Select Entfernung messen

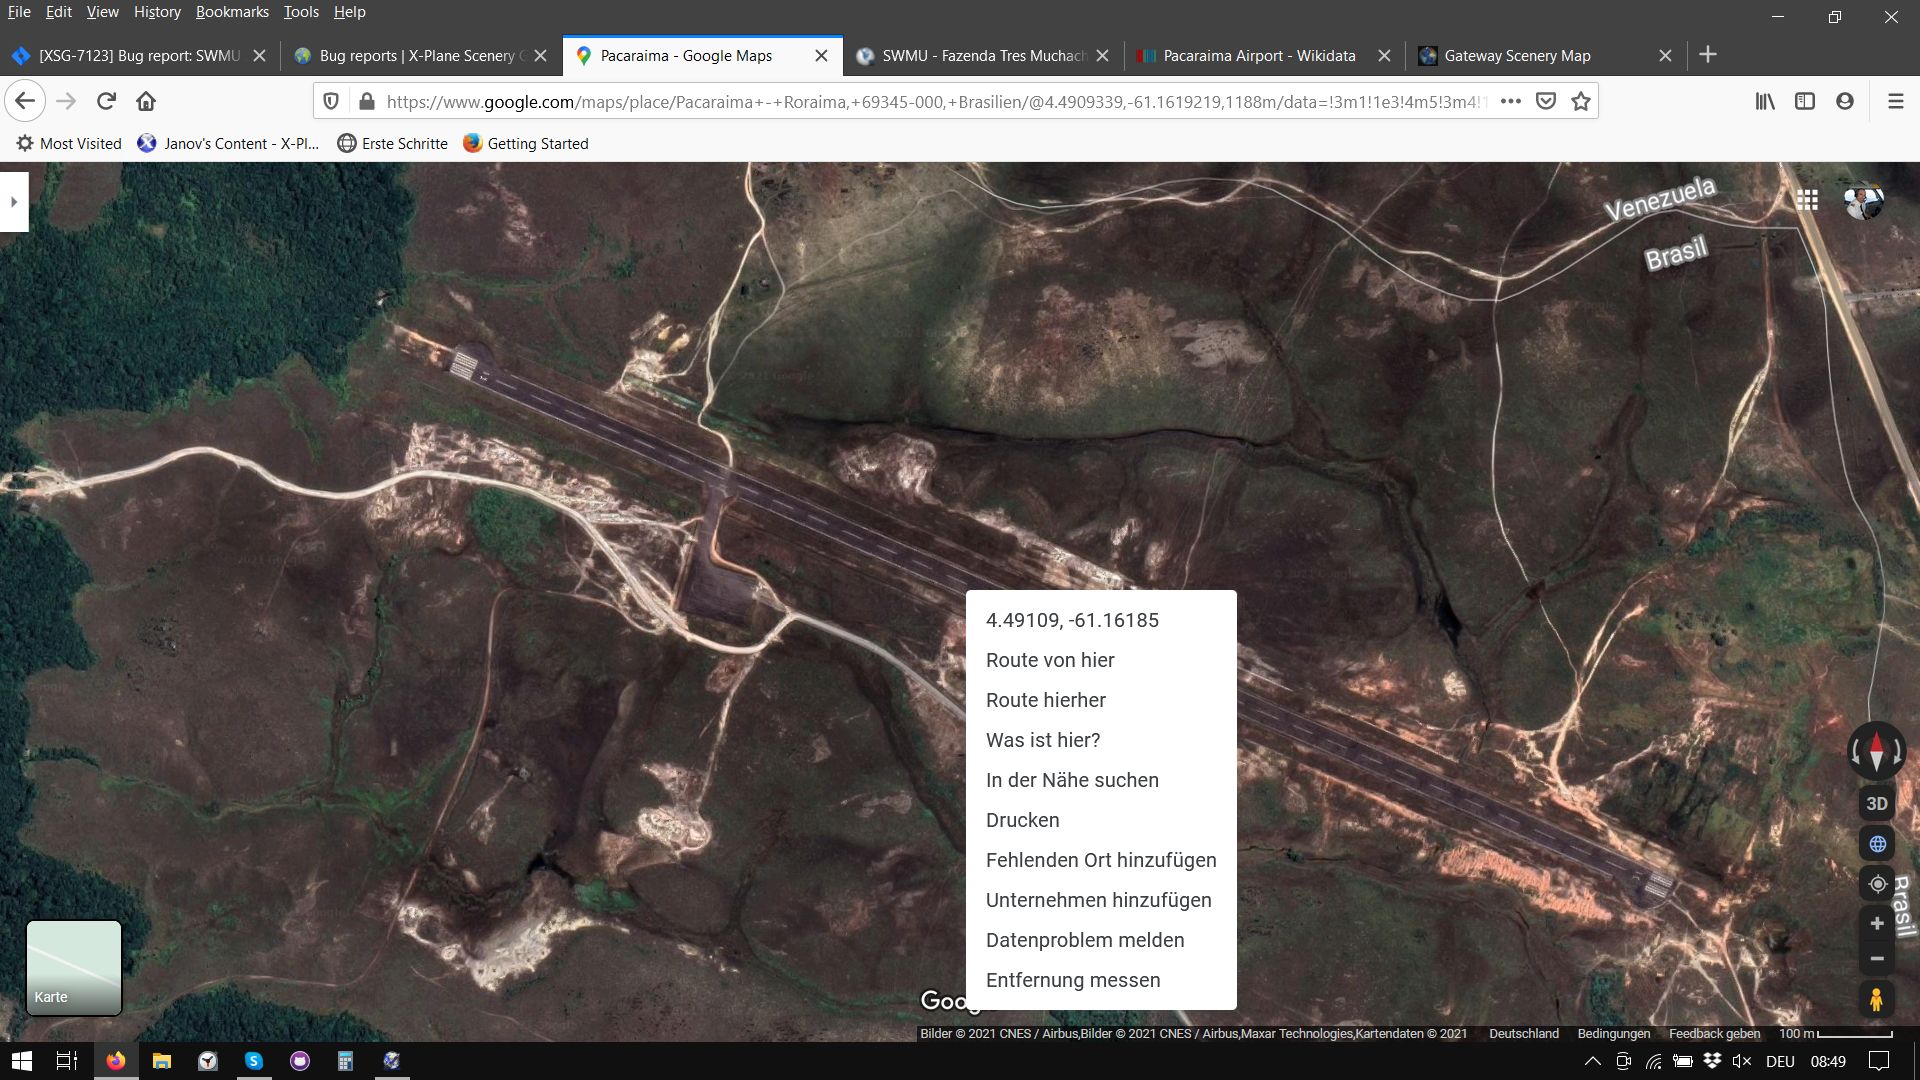pos(1101,980)
